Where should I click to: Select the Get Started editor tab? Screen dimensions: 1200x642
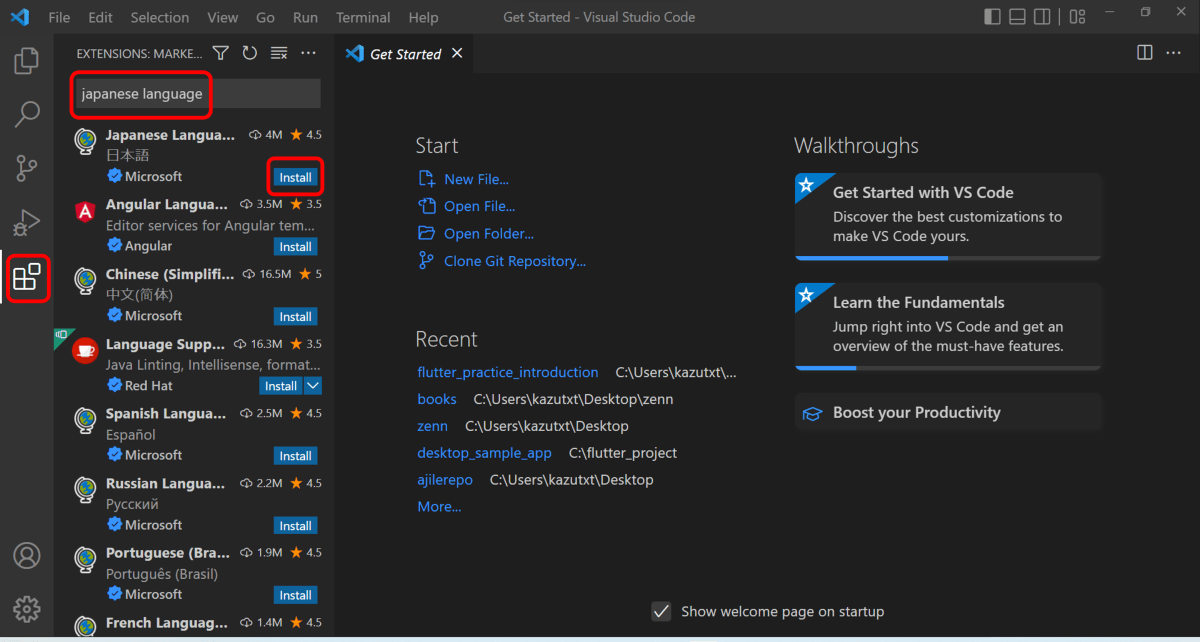405,54
